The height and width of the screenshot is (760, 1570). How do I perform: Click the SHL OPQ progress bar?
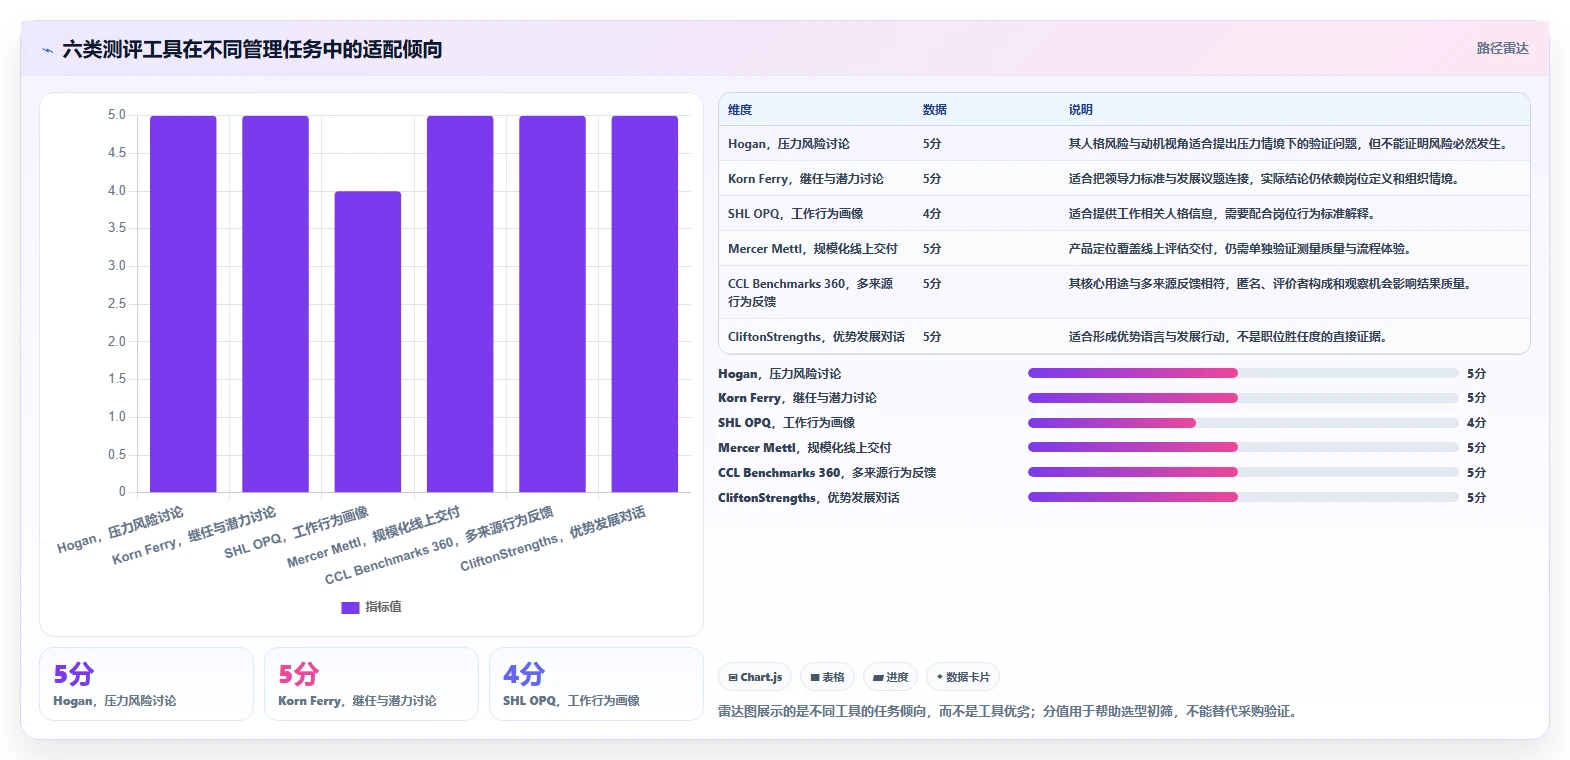[x=1243, y=423]
